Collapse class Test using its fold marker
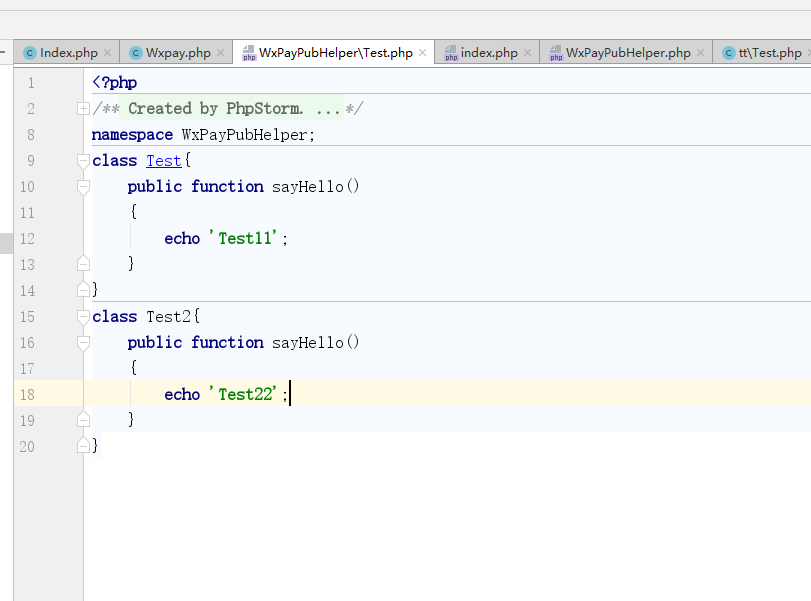 pos(83,160)
